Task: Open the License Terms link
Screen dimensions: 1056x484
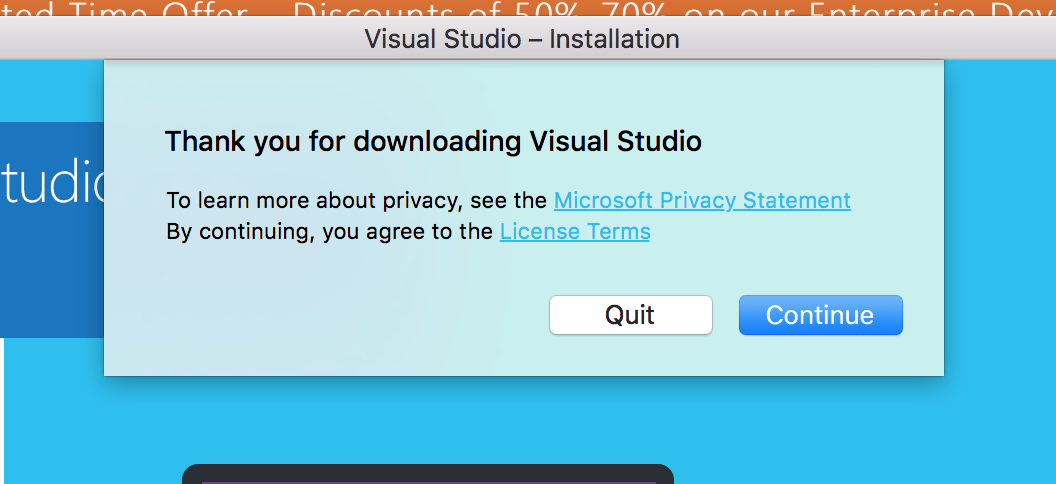Action: (574, 232)
